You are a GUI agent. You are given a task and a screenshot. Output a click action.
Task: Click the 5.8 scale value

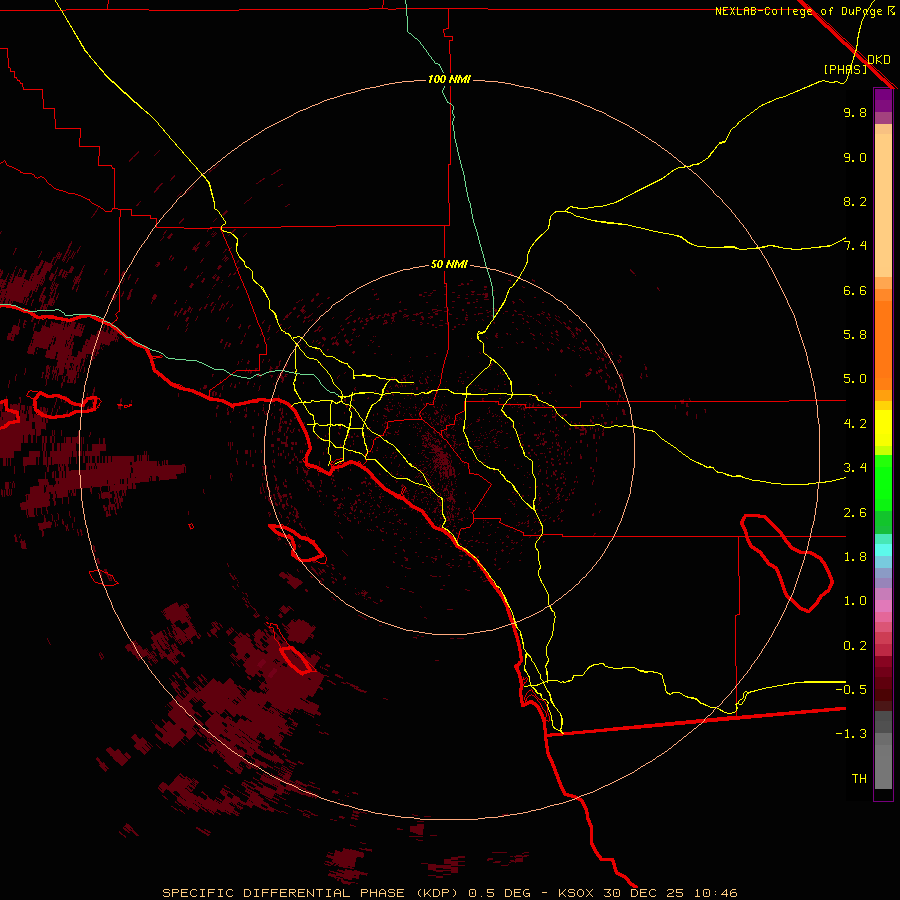(x=855, y=335)
